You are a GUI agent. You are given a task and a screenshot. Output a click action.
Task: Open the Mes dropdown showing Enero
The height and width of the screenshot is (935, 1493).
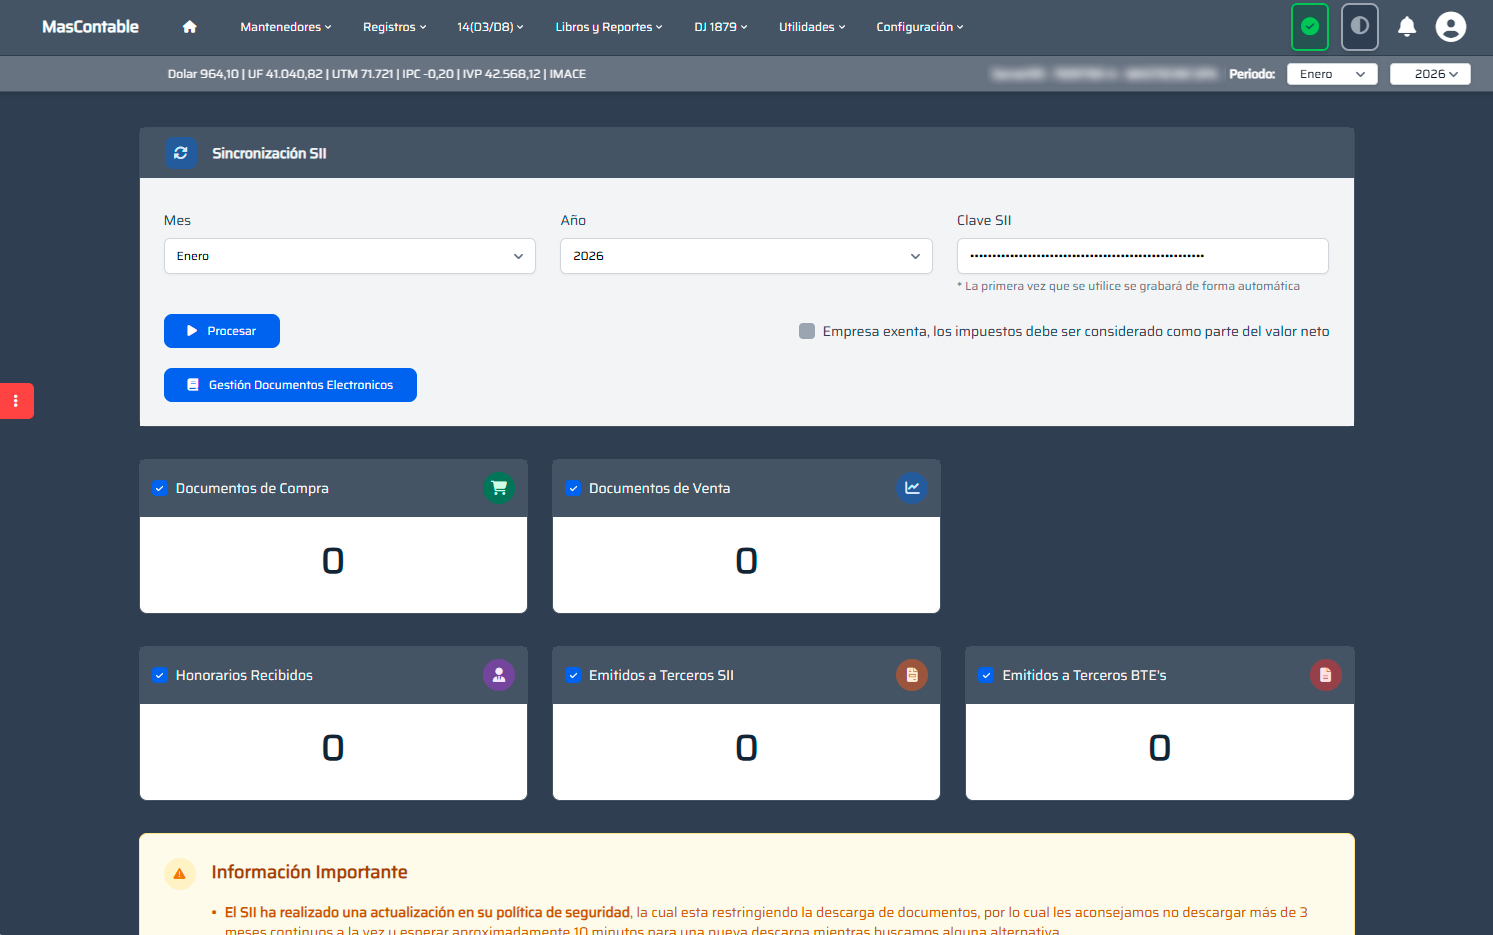click(350, 256)
